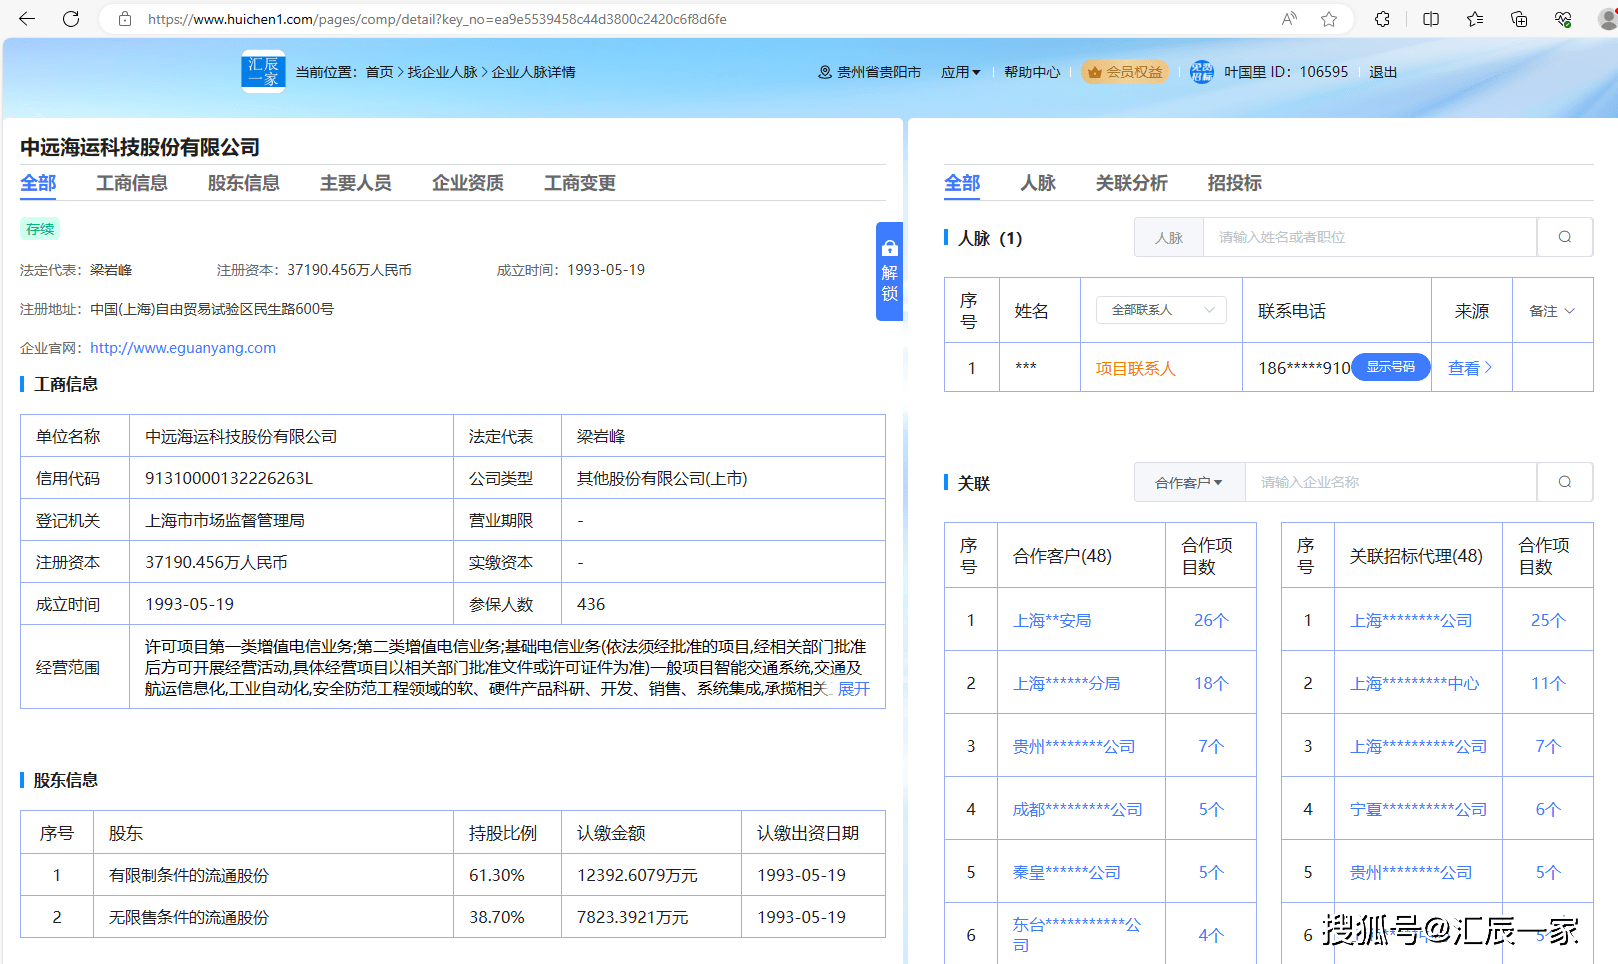
Task: Bookmark this page with the star icon
Action: pos(1329,19)
